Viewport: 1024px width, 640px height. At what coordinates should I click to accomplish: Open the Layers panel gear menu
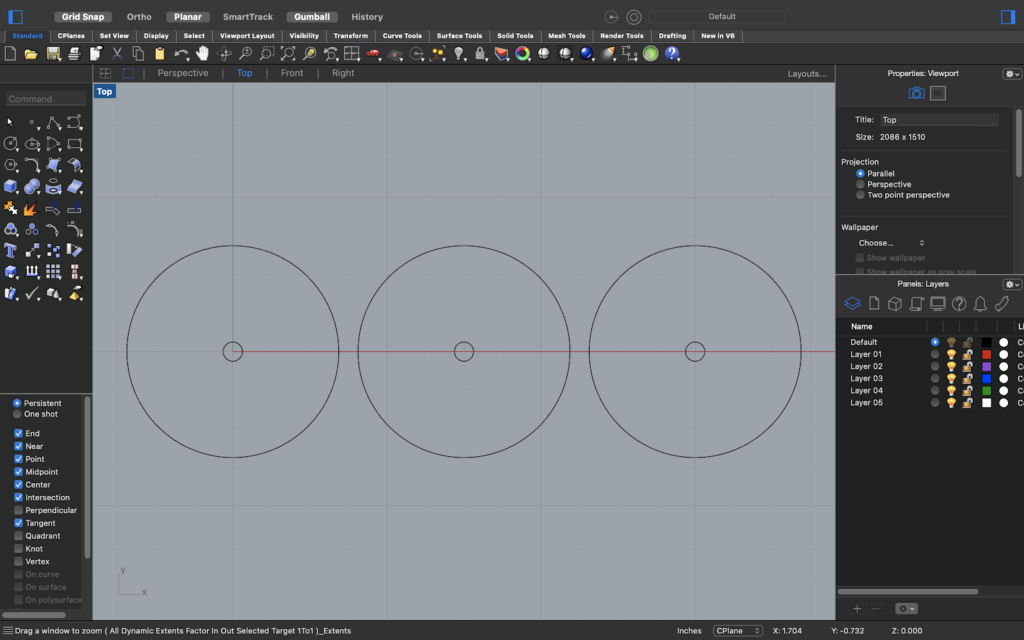coord(1012,285)
